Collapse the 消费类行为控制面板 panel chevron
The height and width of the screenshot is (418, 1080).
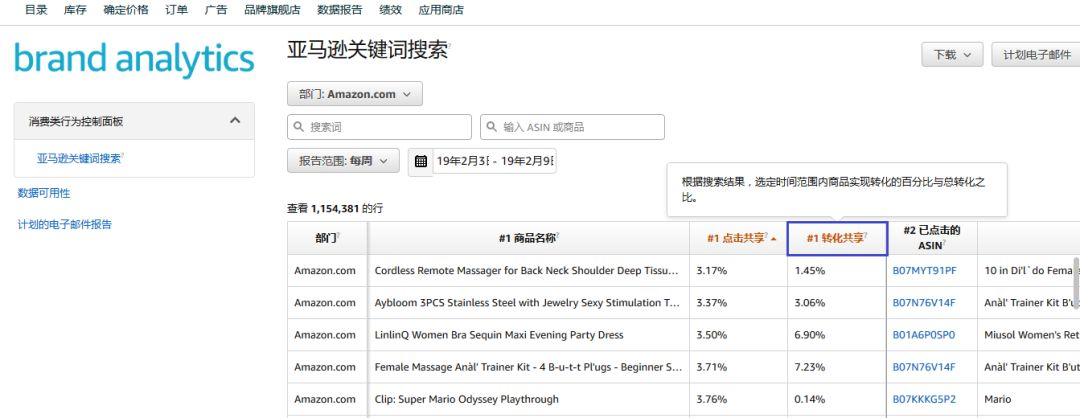coord(235,121)
